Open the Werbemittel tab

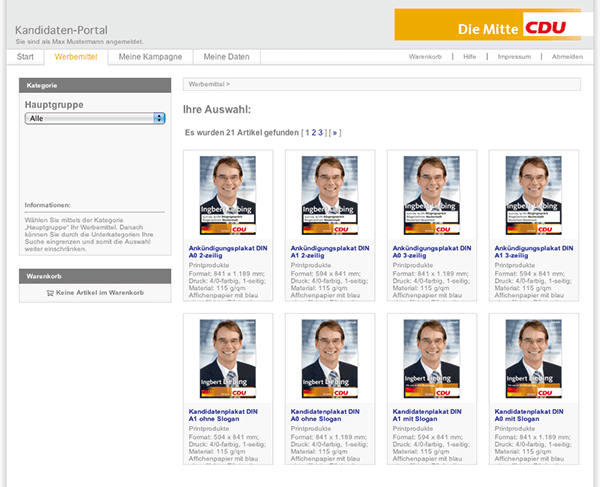pyautogui.click(x=77, y=57)
